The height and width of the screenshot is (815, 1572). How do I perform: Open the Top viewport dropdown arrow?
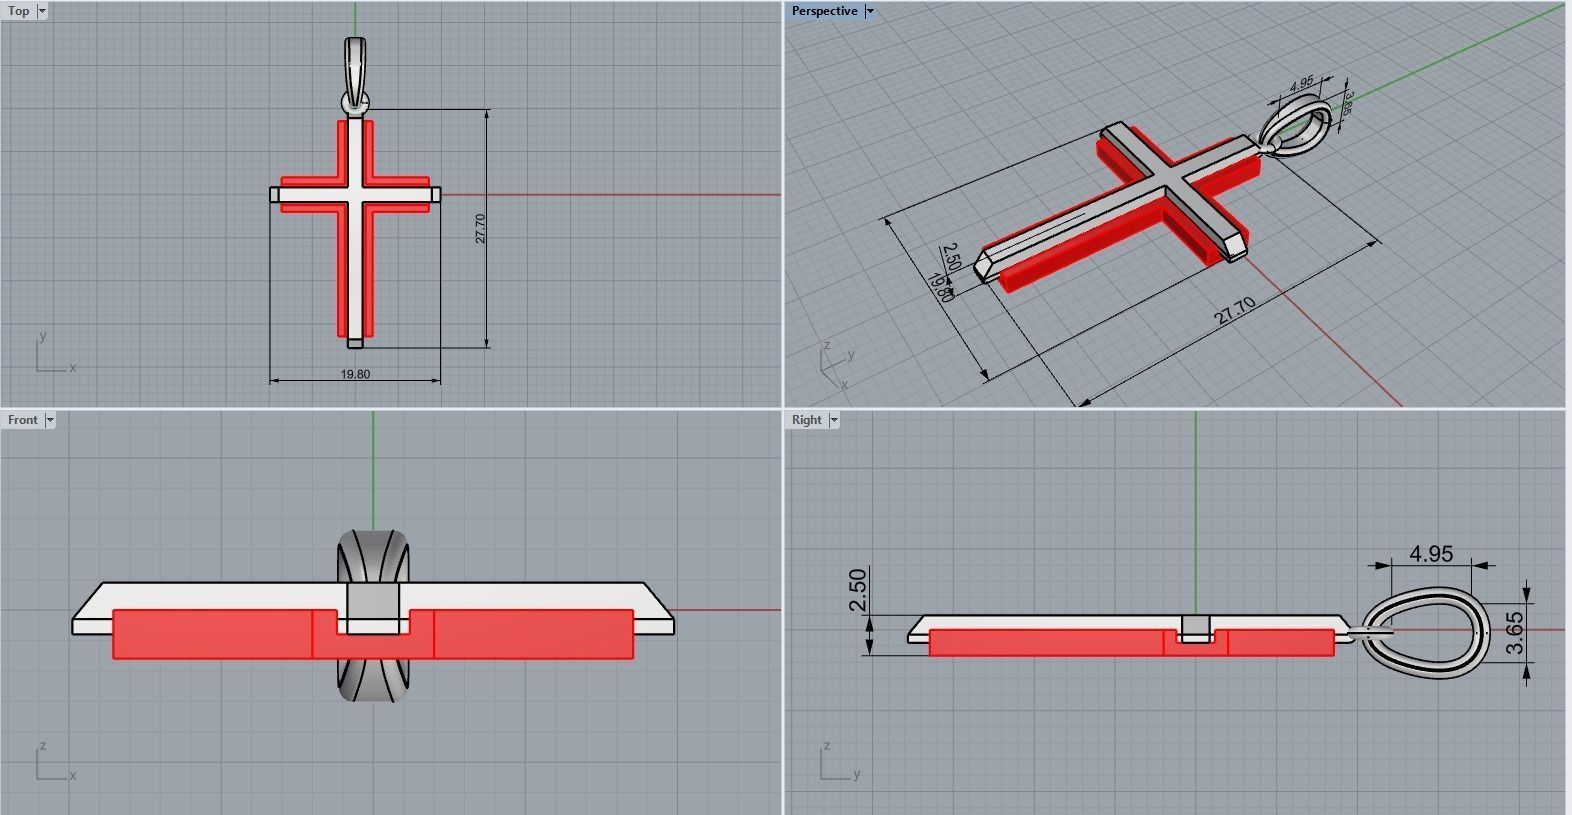click(x=42, y=11)
